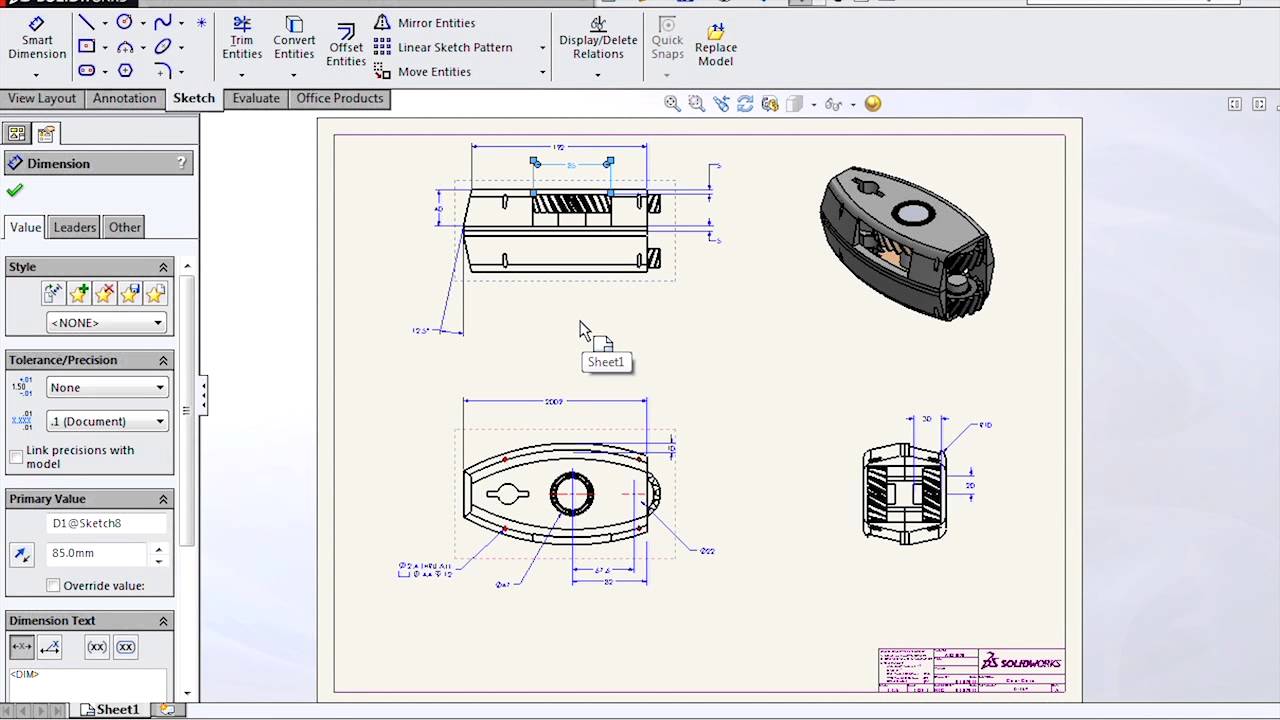Viewport: 1280px width, 720px height.
Task: Click Add or Update a Style icon
Action: (x=79, y=293)
